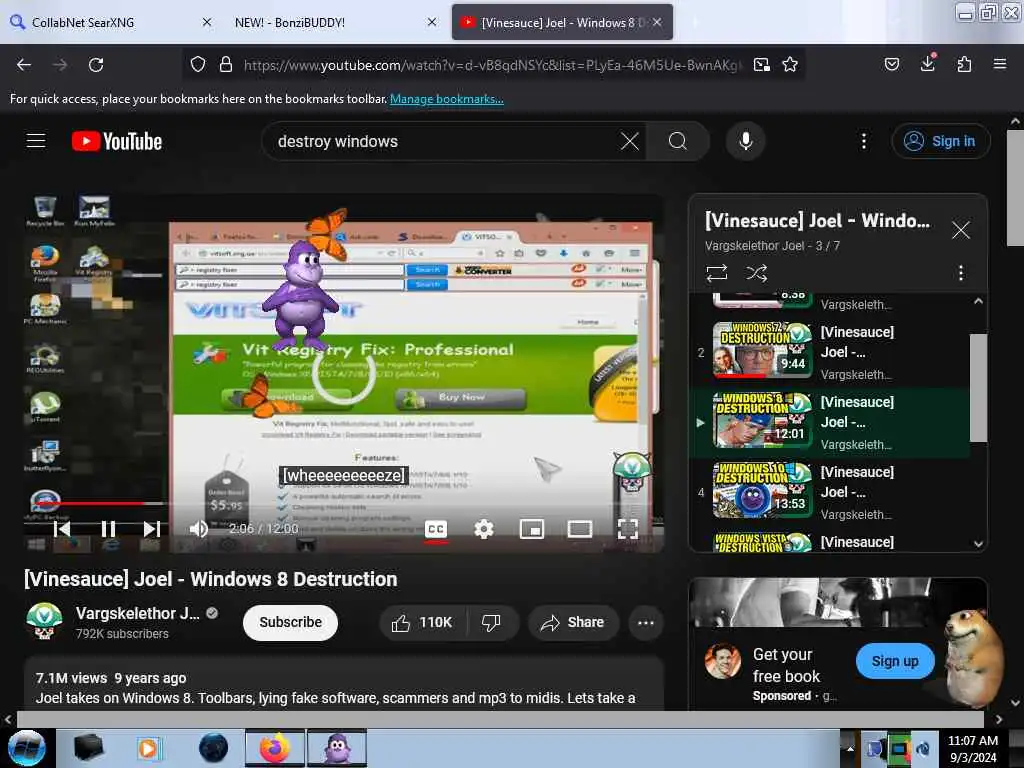Click the browser address bar URL
This screenshot has height=768, width=1024.
tap(492, 65)
